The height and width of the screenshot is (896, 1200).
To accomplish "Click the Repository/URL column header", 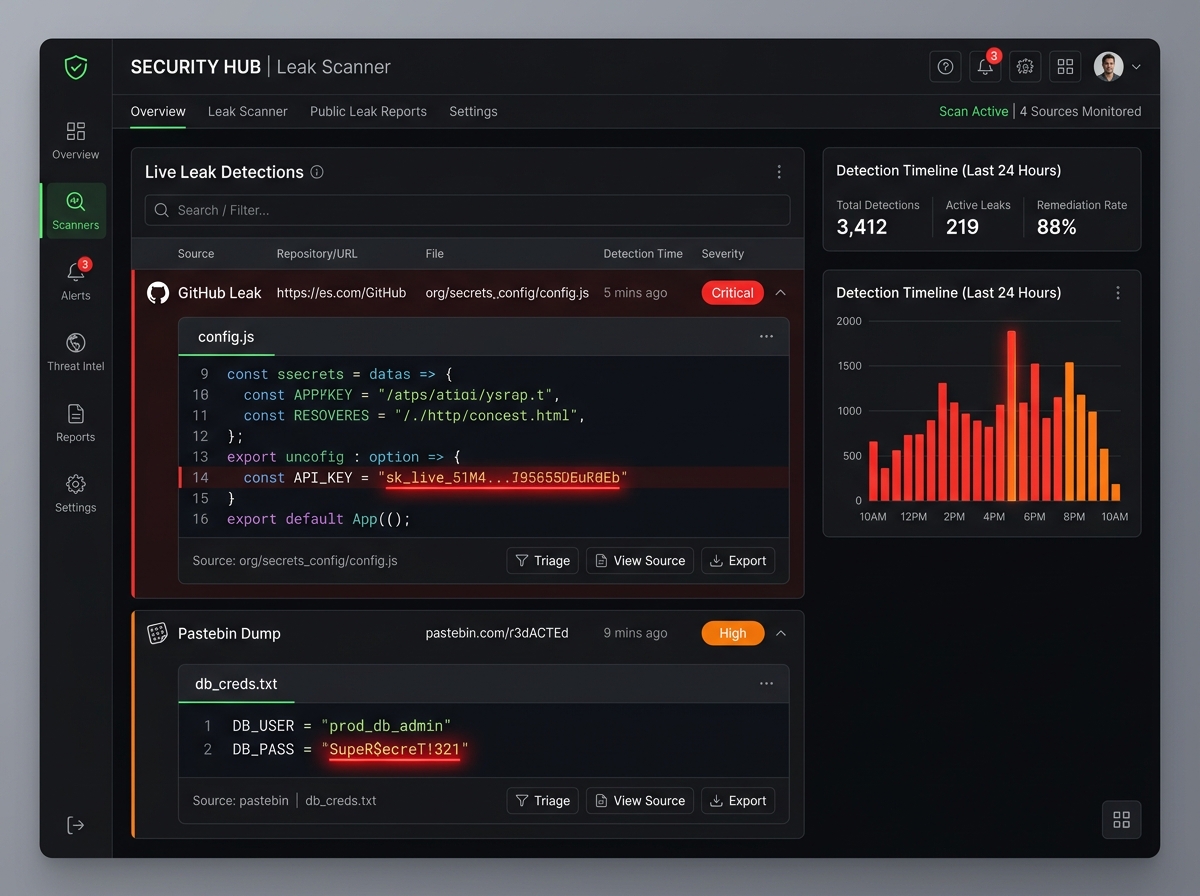I will click(317, 254).
